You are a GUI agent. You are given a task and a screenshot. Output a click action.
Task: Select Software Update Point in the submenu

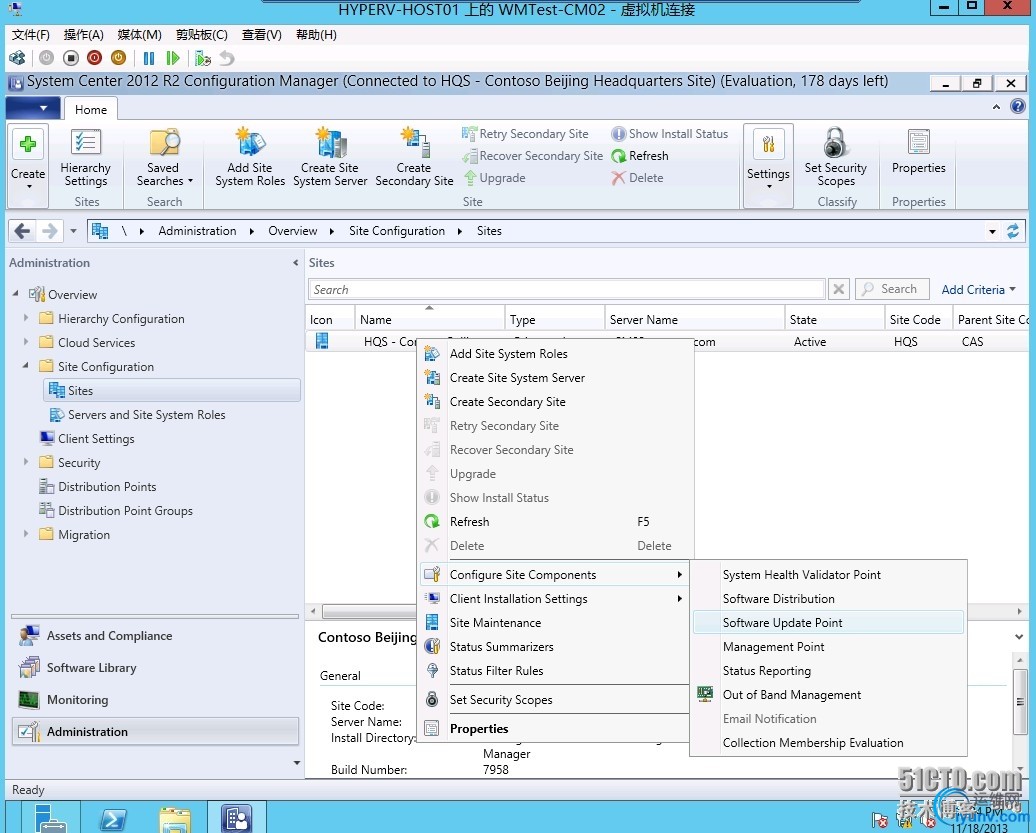click(x=829, y=623)
